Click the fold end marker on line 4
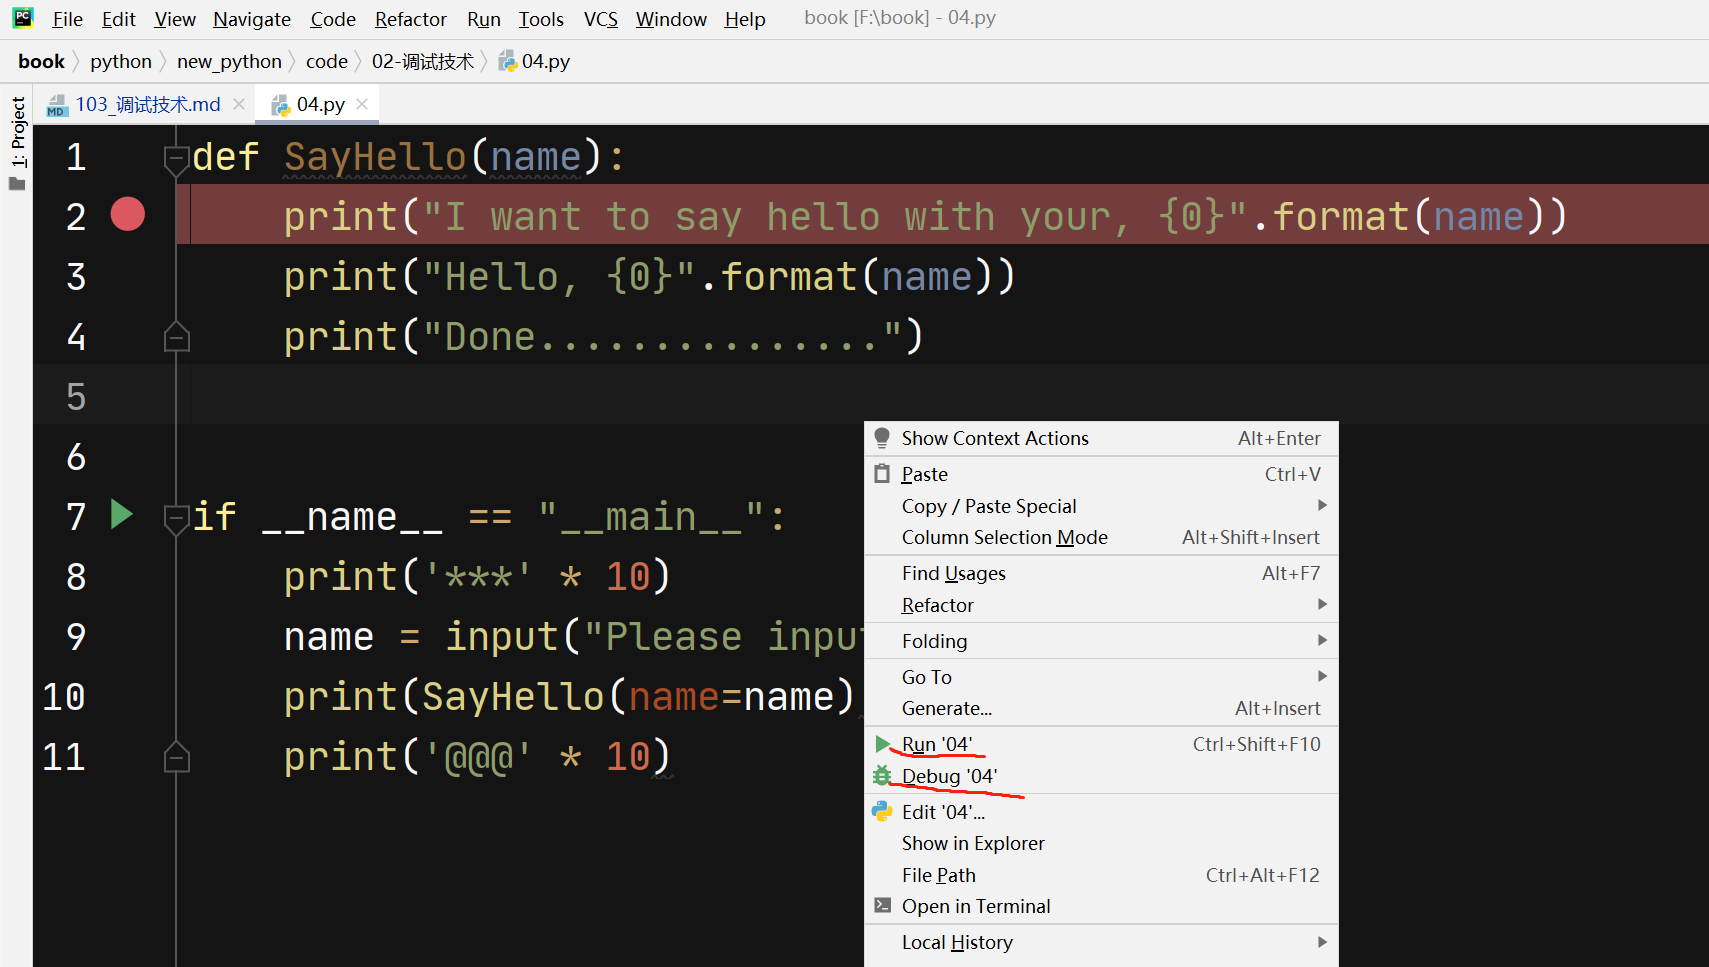This screenshot has width=1709, height=967. [x=176, y=338]
